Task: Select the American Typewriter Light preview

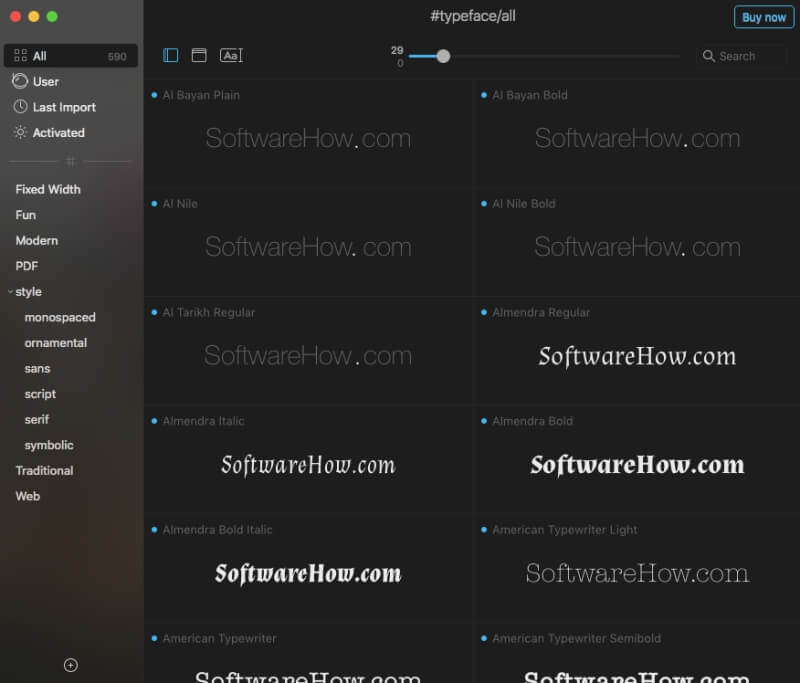Action: 637,573
